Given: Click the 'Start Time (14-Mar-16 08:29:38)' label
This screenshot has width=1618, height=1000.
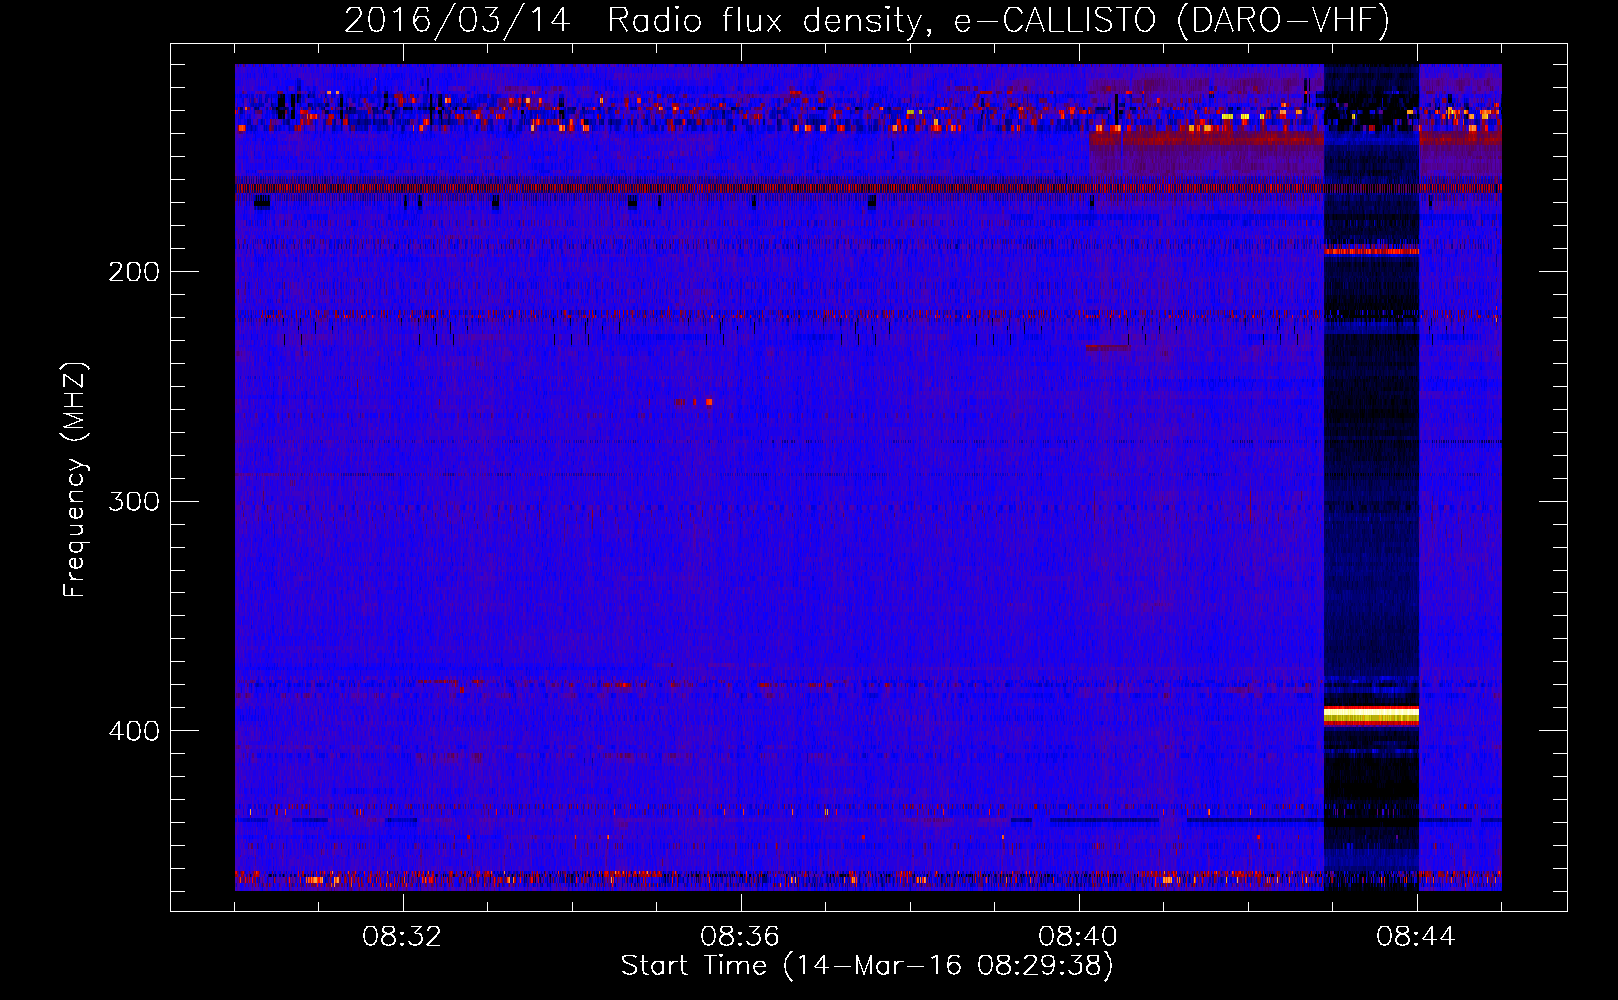Looking at the screenshot, I should (867, 966).
